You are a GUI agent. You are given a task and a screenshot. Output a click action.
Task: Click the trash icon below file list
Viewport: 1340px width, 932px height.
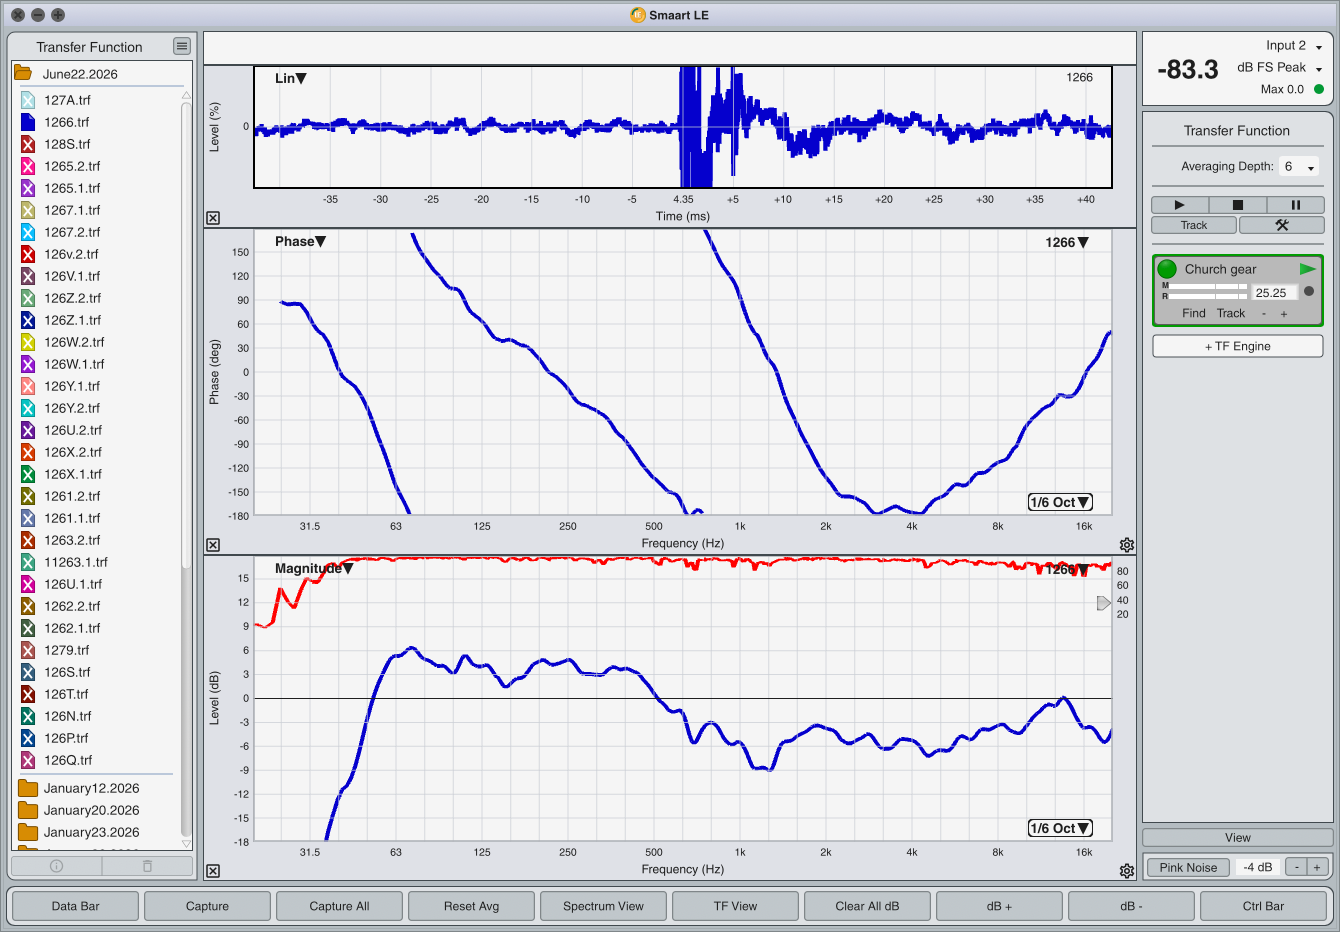[147, 866]
